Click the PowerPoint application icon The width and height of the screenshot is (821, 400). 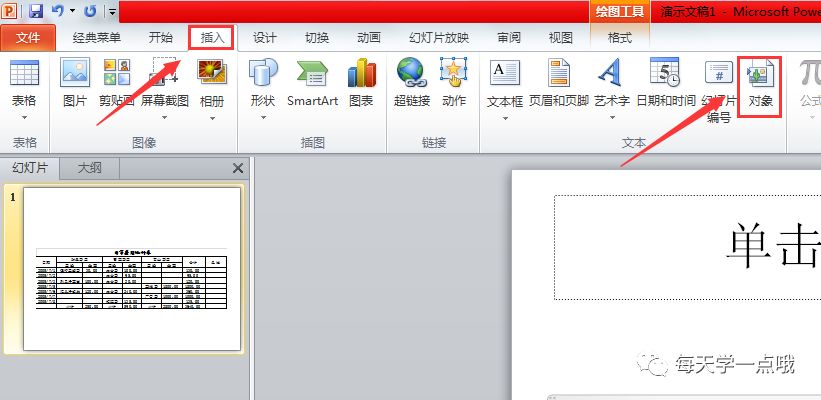(x=10, y=11)
